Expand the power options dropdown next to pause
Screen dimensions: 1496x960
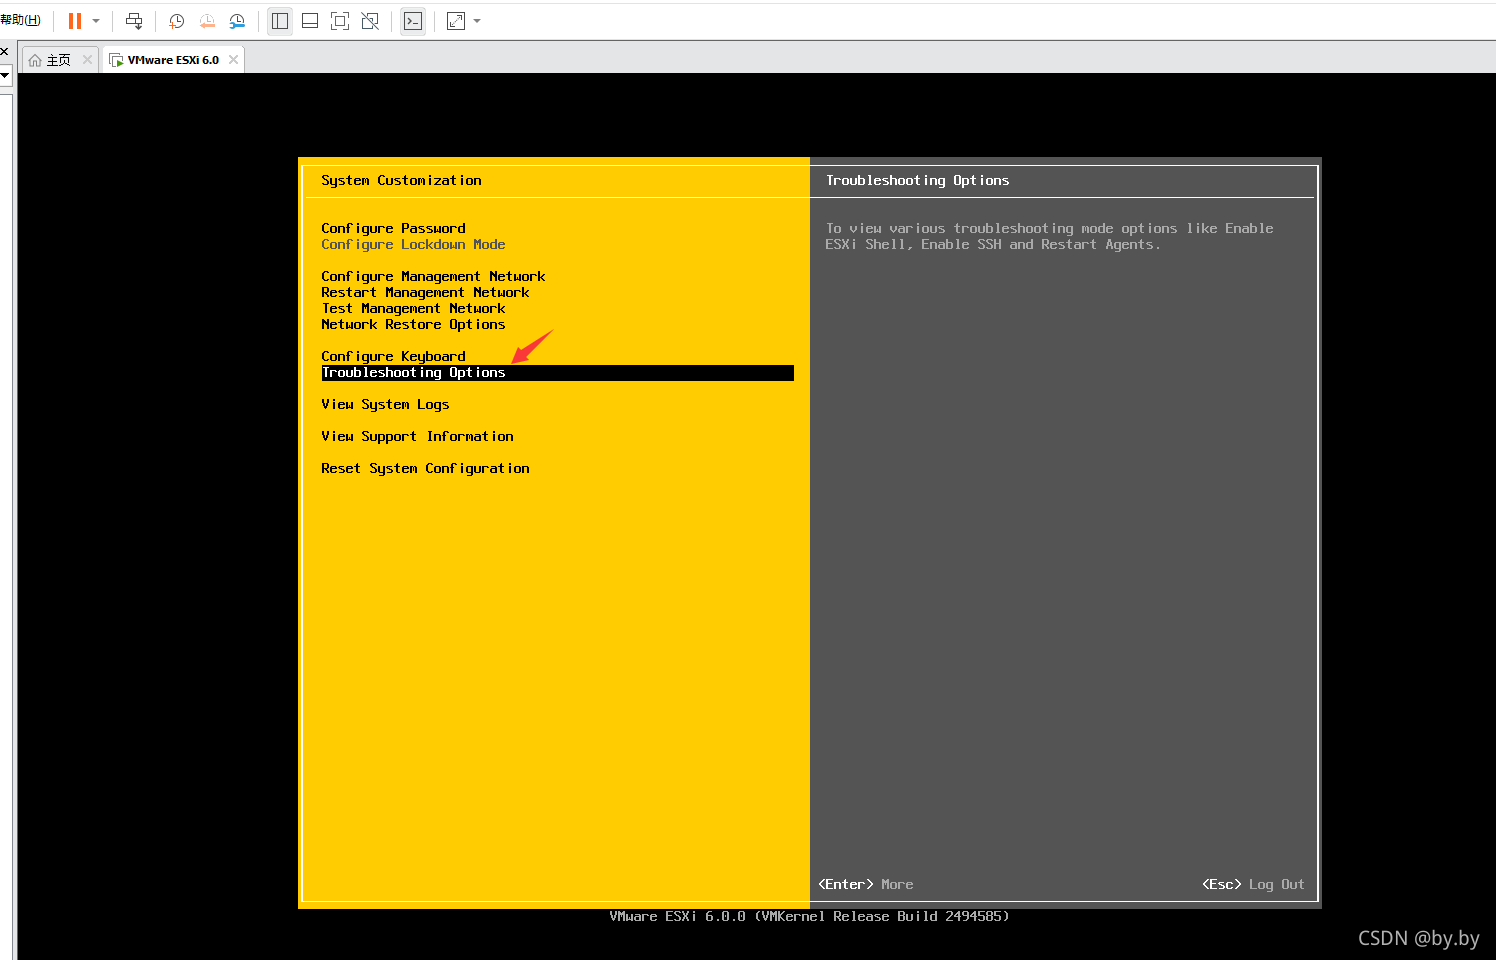click(96, 21)
